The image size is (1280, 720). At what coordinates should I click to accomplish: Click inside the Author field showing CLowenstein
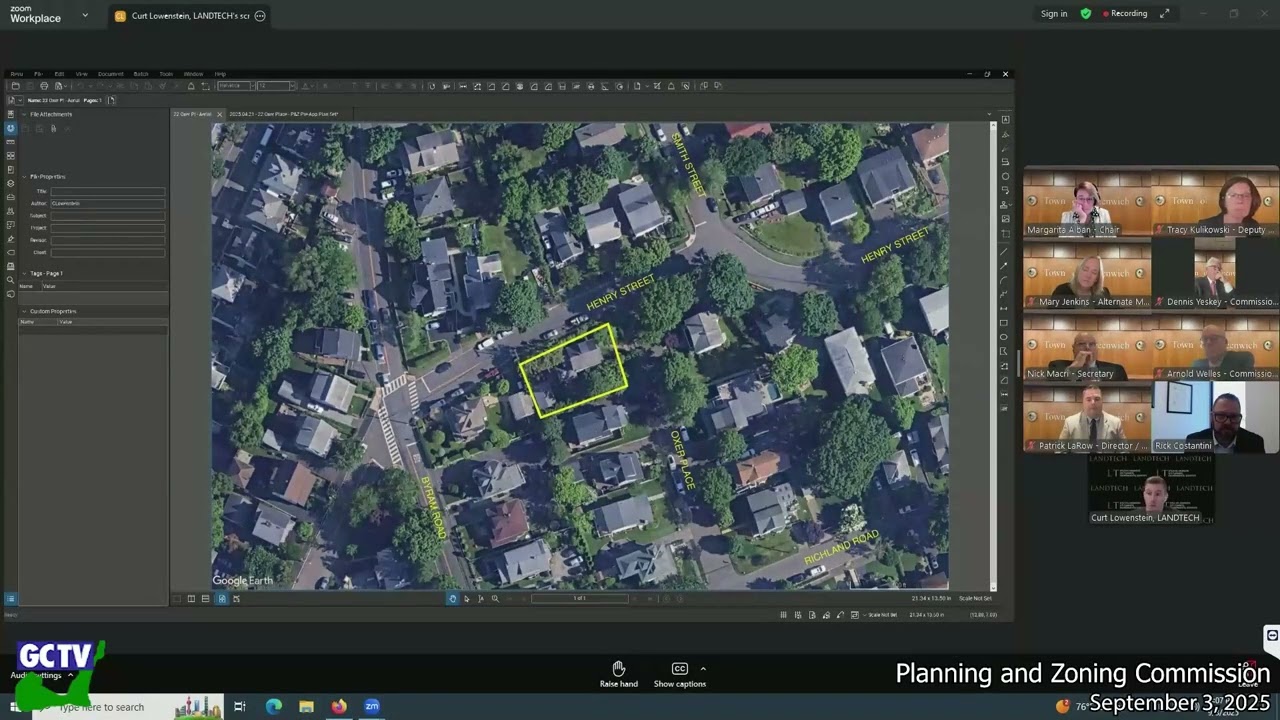pos(107,203)
